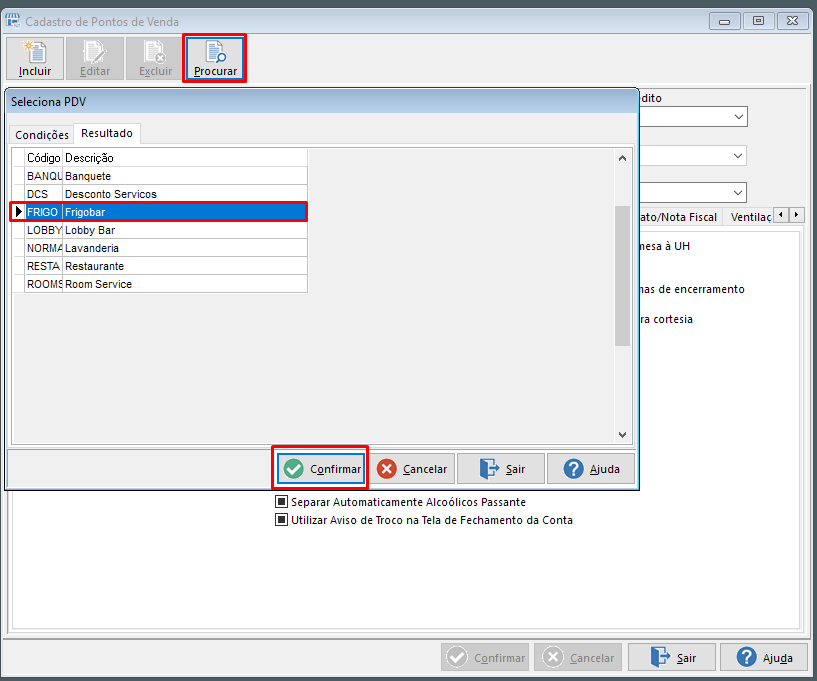Screen dimensions: 817x681
Task: Click the Descrição column header
Action: click(185, 158)
